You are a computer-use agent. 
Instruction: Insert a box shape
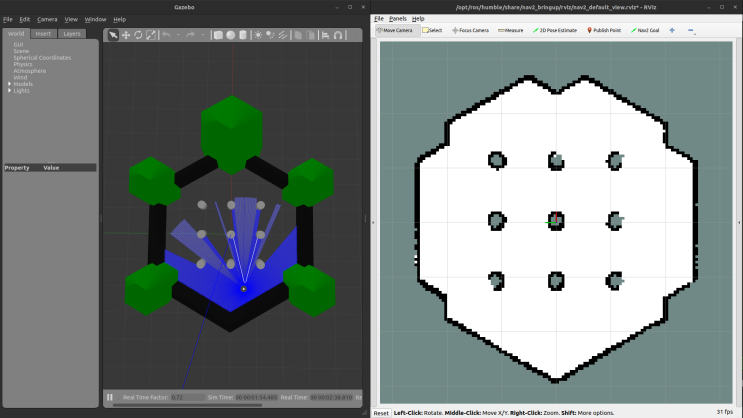(x=218, y=35)
